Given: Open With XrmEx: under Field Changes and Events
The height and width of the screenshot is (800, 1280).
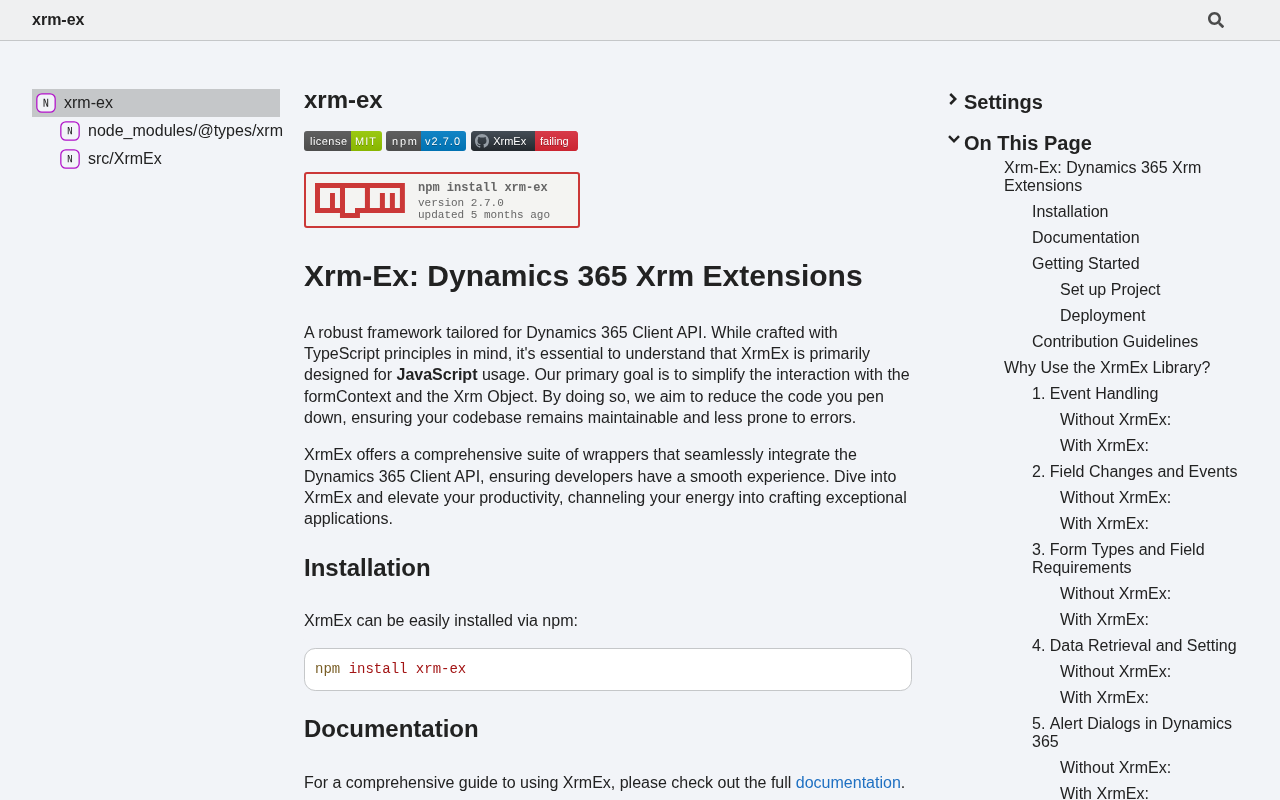Looking at the screenshot, I should coord(1104,524).
